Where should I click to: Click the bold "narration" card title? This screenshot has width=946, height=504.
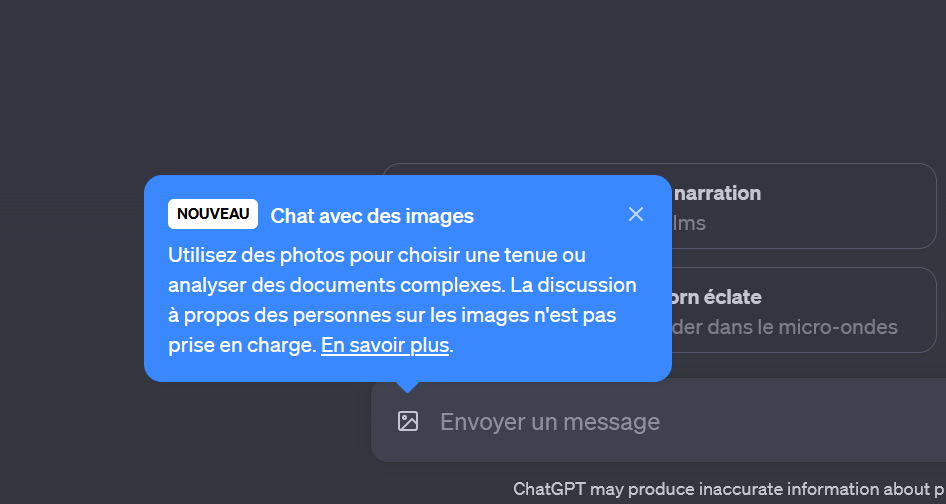coord(717,193)
